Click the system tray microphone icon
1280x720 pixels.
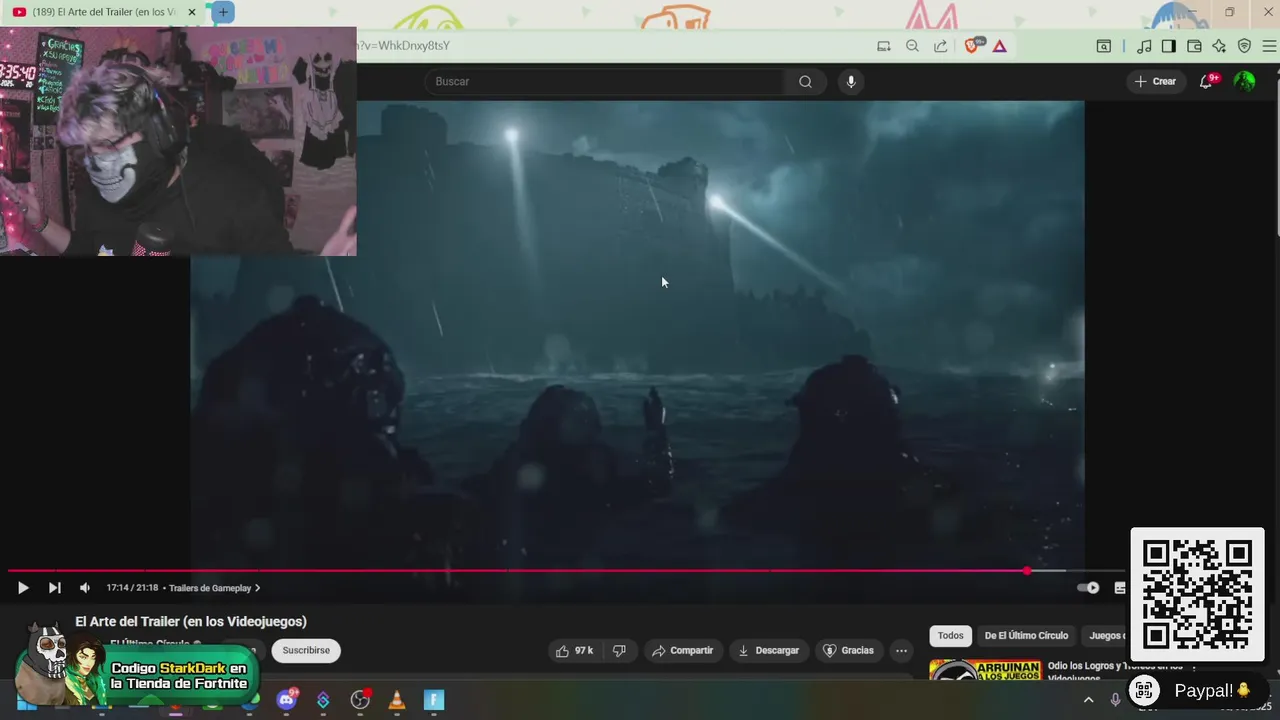(x=1115, y=700)
